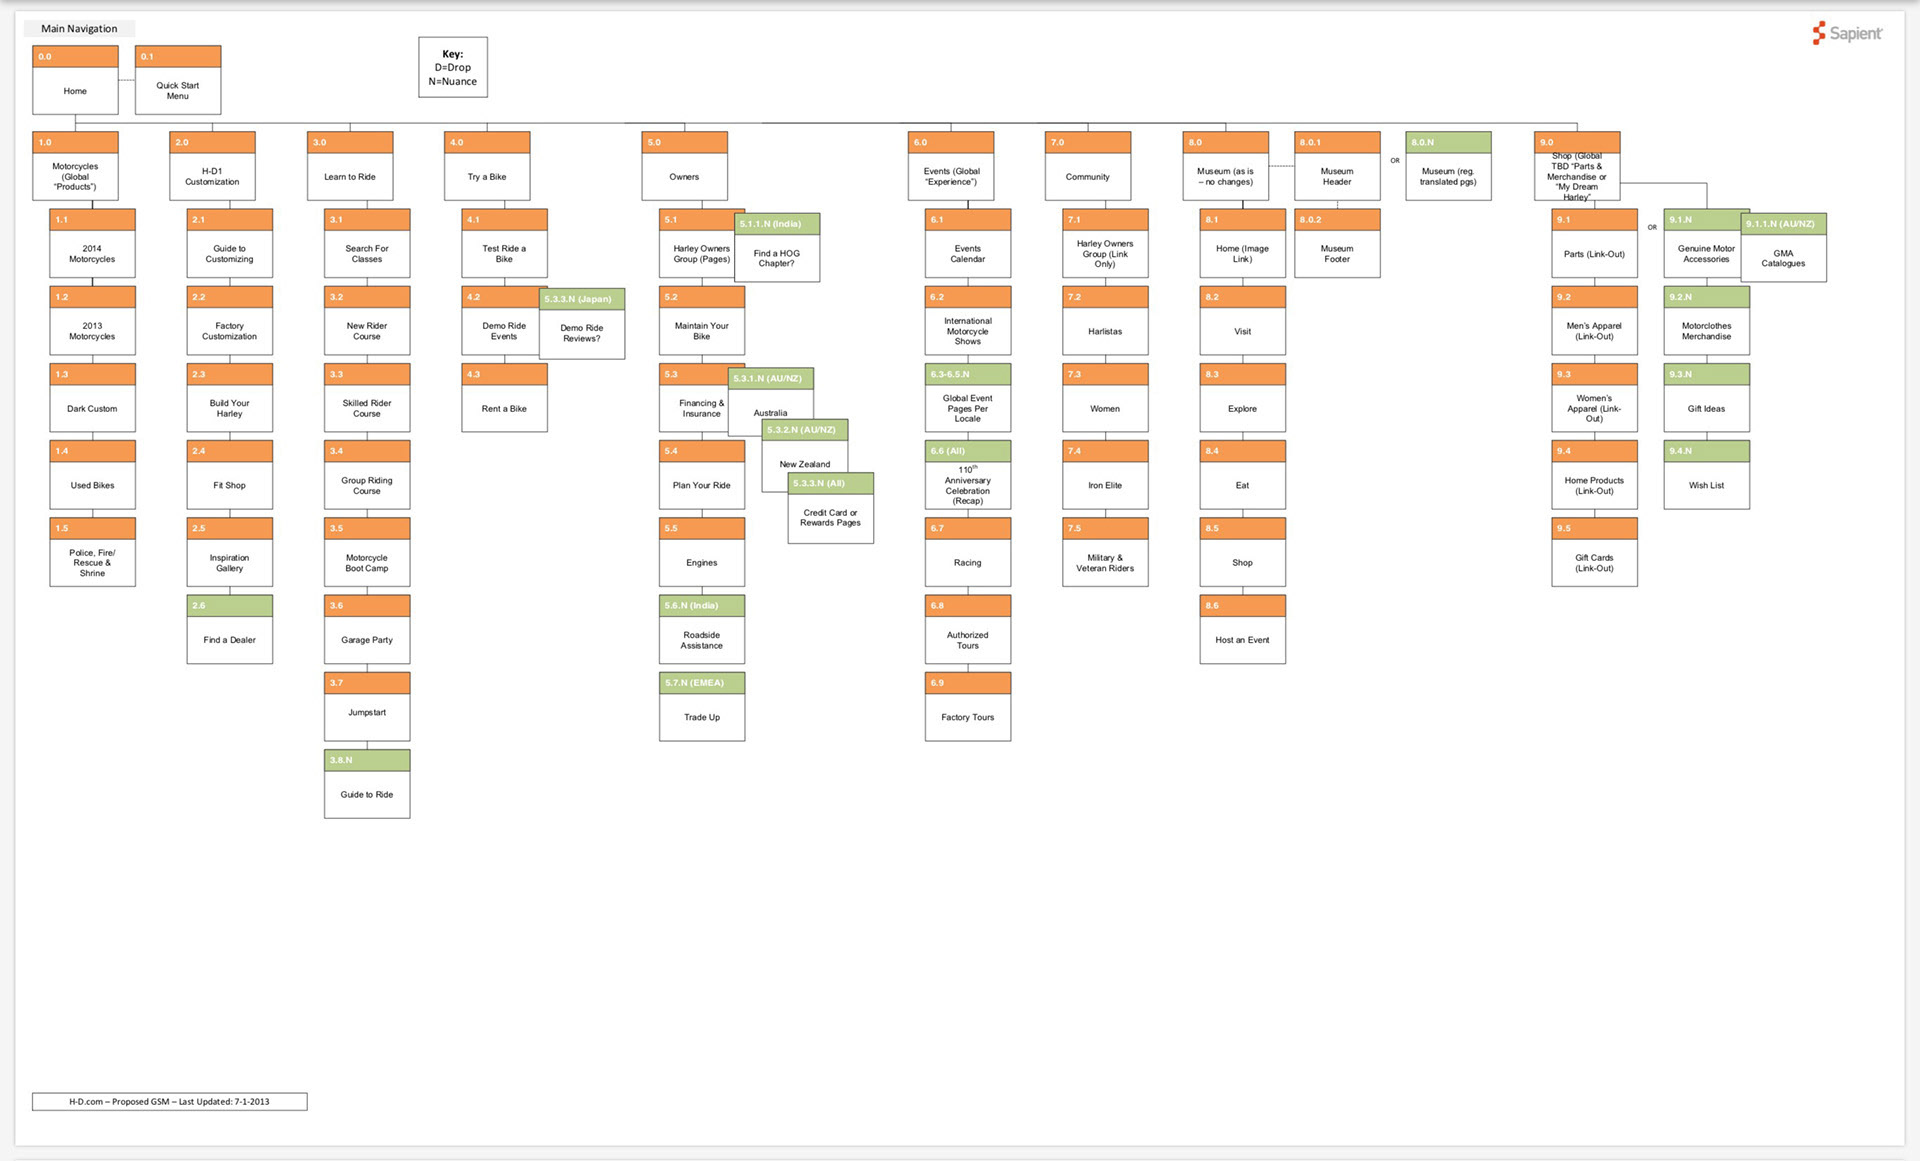
Task: Select the H-D1 Customization node
Action: [x=212, y=166]
